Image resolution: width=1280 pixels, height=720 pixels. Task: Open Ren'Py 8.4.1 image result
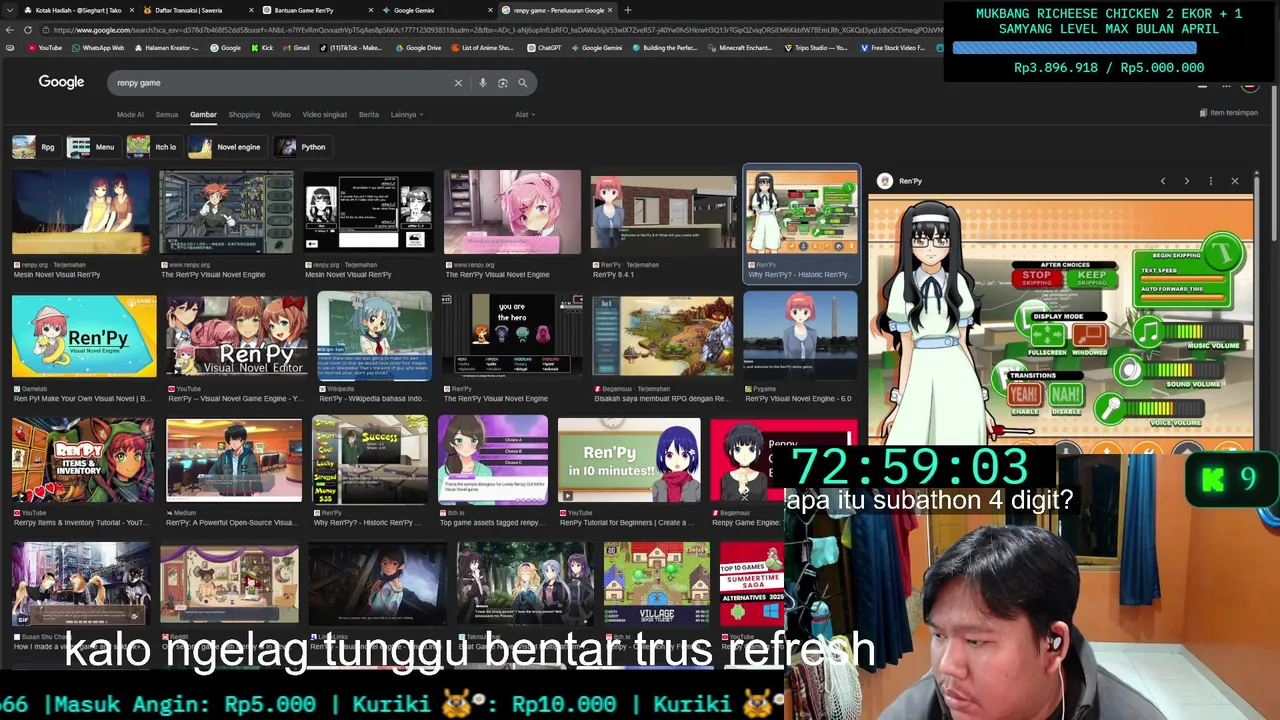tap(663, 212)
